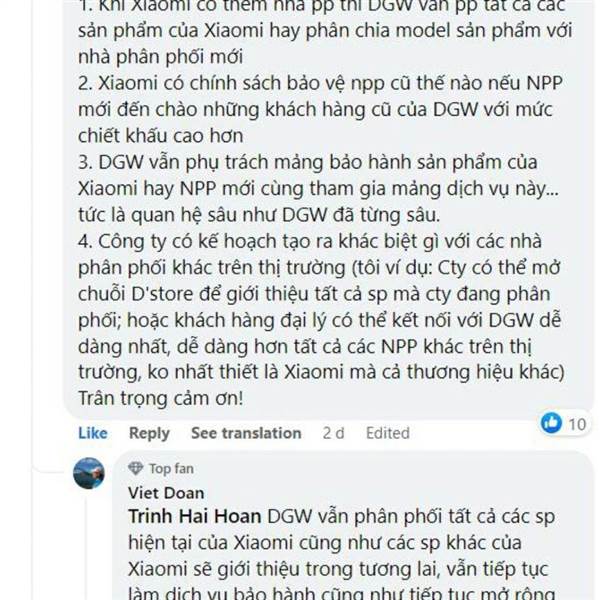View edit history via the Edited label
This screenshot has width=600, height=600.
click(x=388, y=433)
